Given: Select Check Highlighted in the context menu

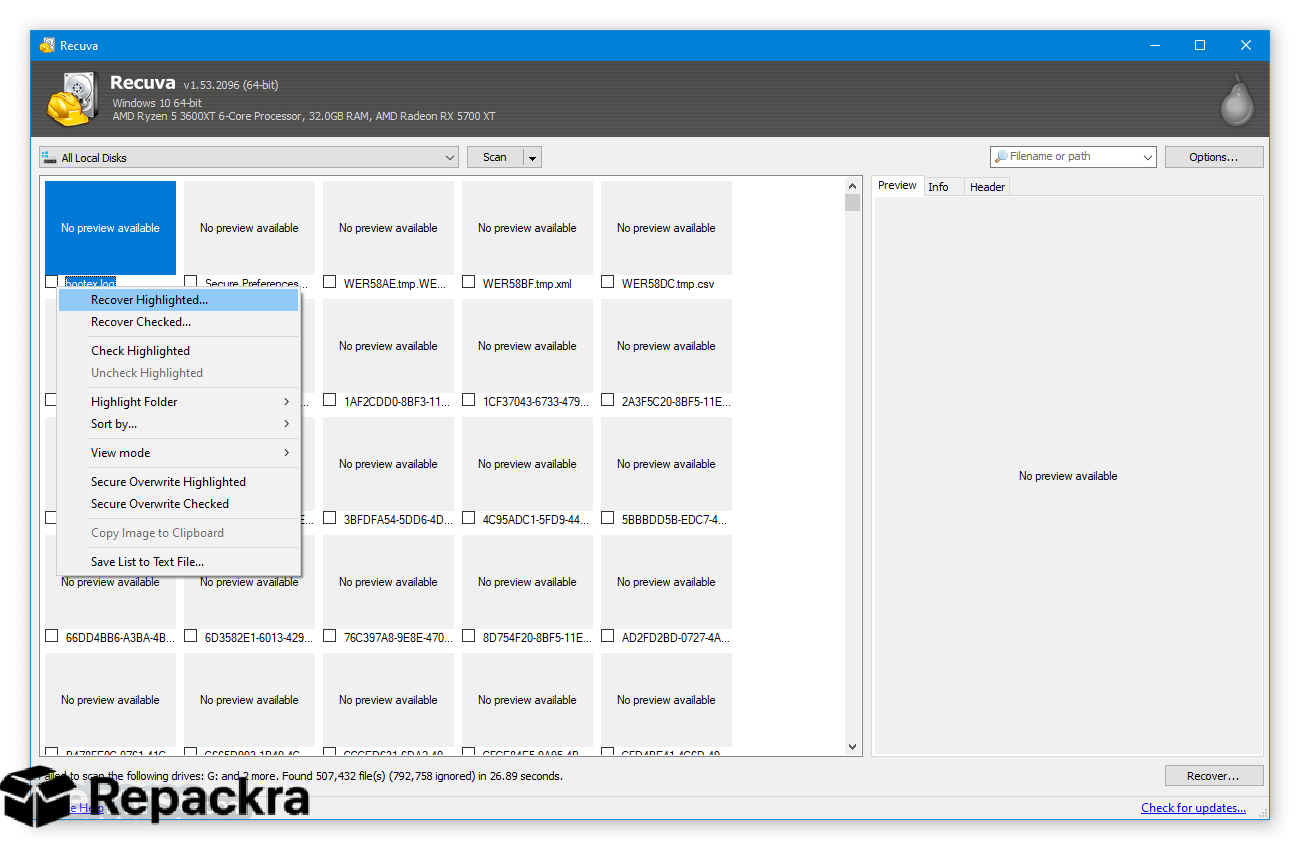Looking at the screenshot, I should 179,351.
